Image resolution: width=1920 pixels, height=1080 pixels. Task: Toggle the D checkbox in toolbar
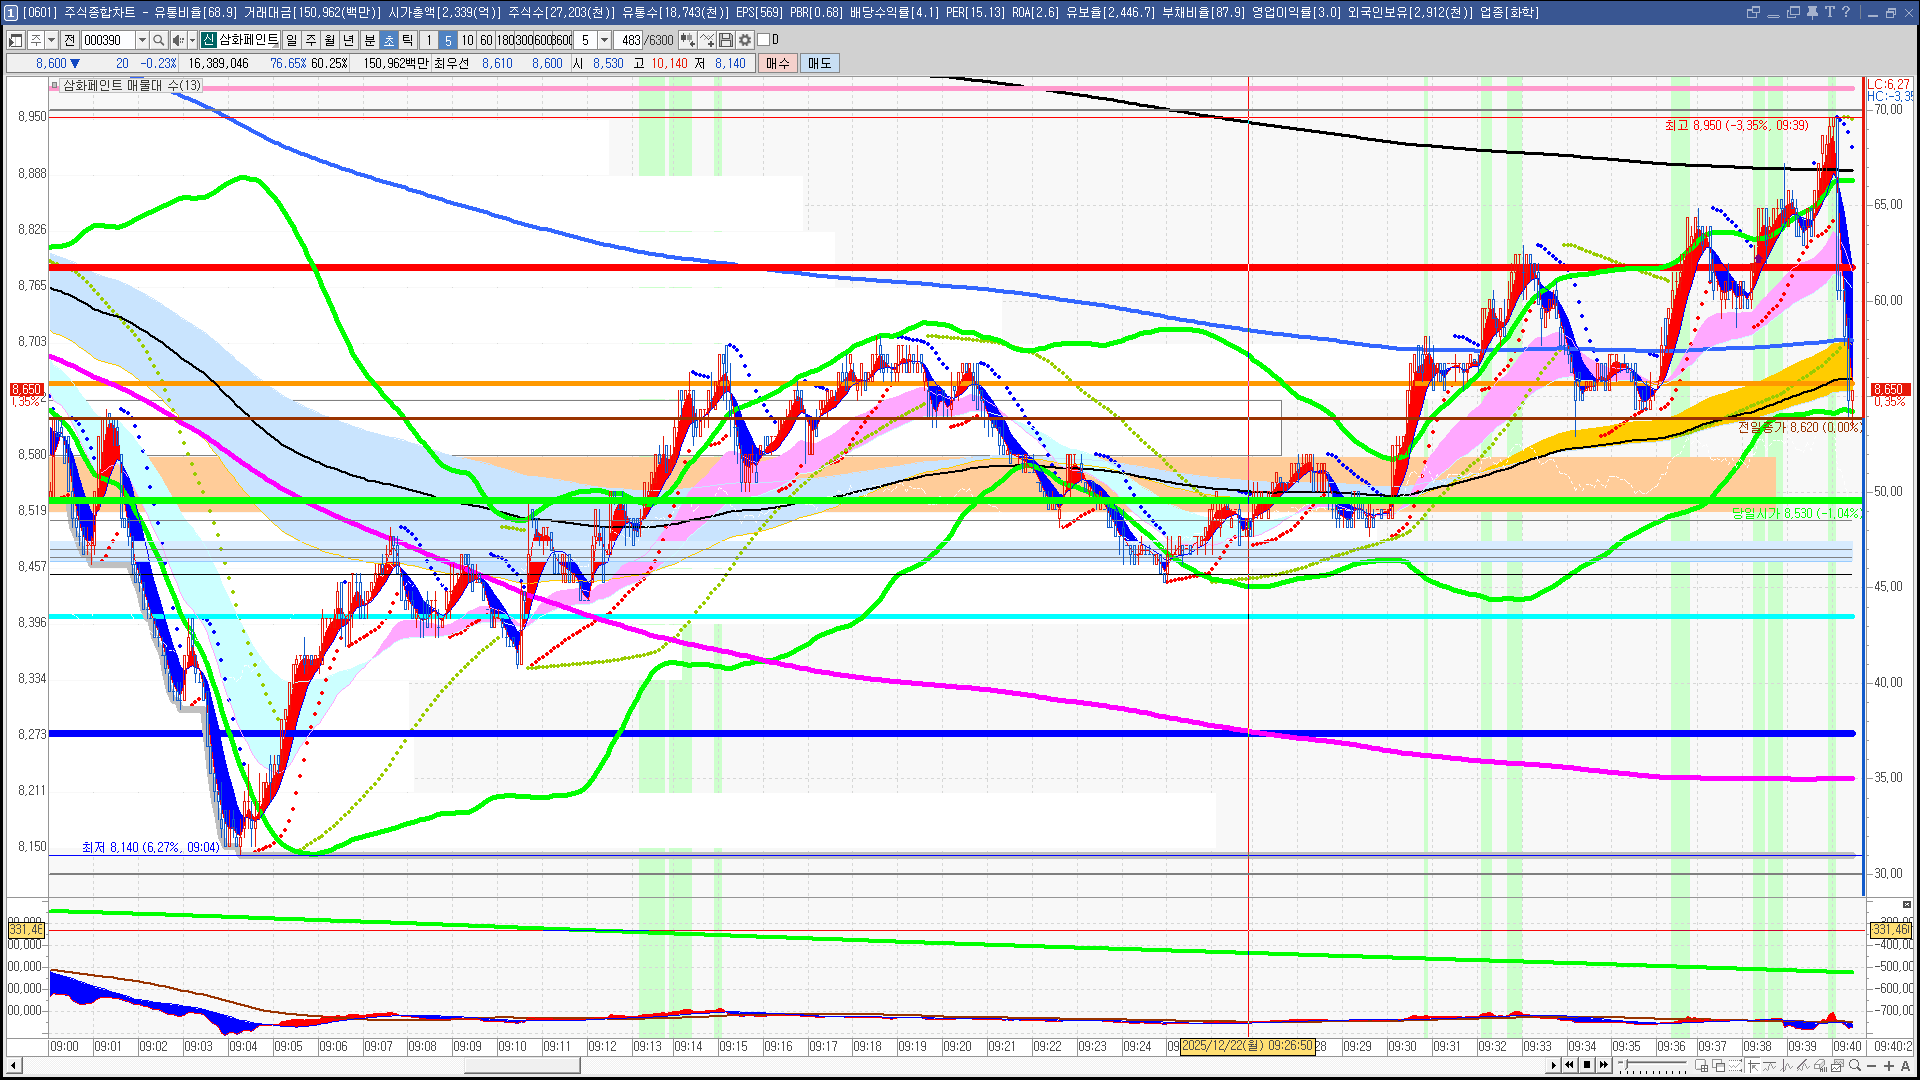tap(764, 40)
